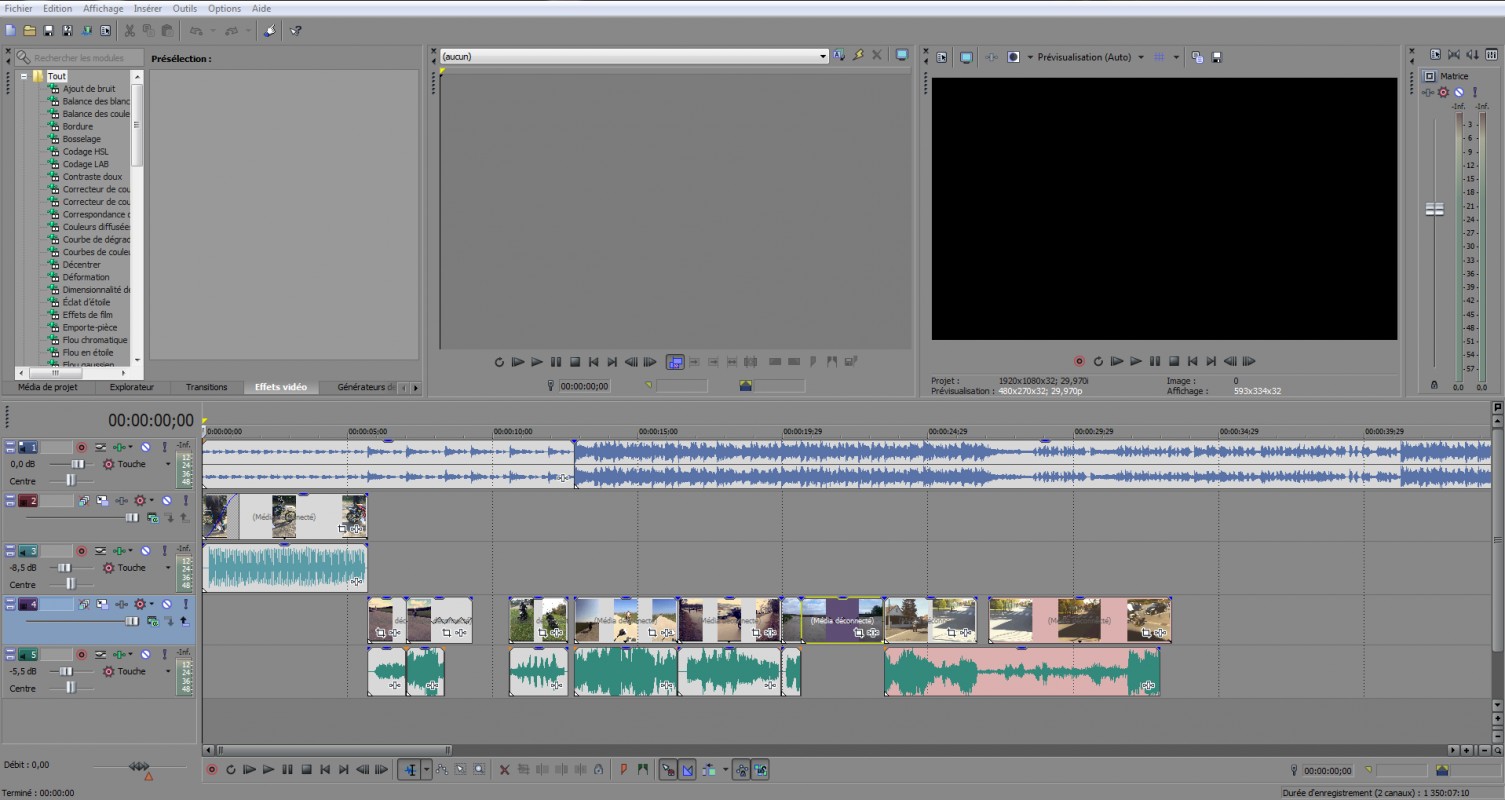Open a project with the folder icon
Viewport: 1505px width, 800px height.
pyautogui.click(x=30, y=30)
